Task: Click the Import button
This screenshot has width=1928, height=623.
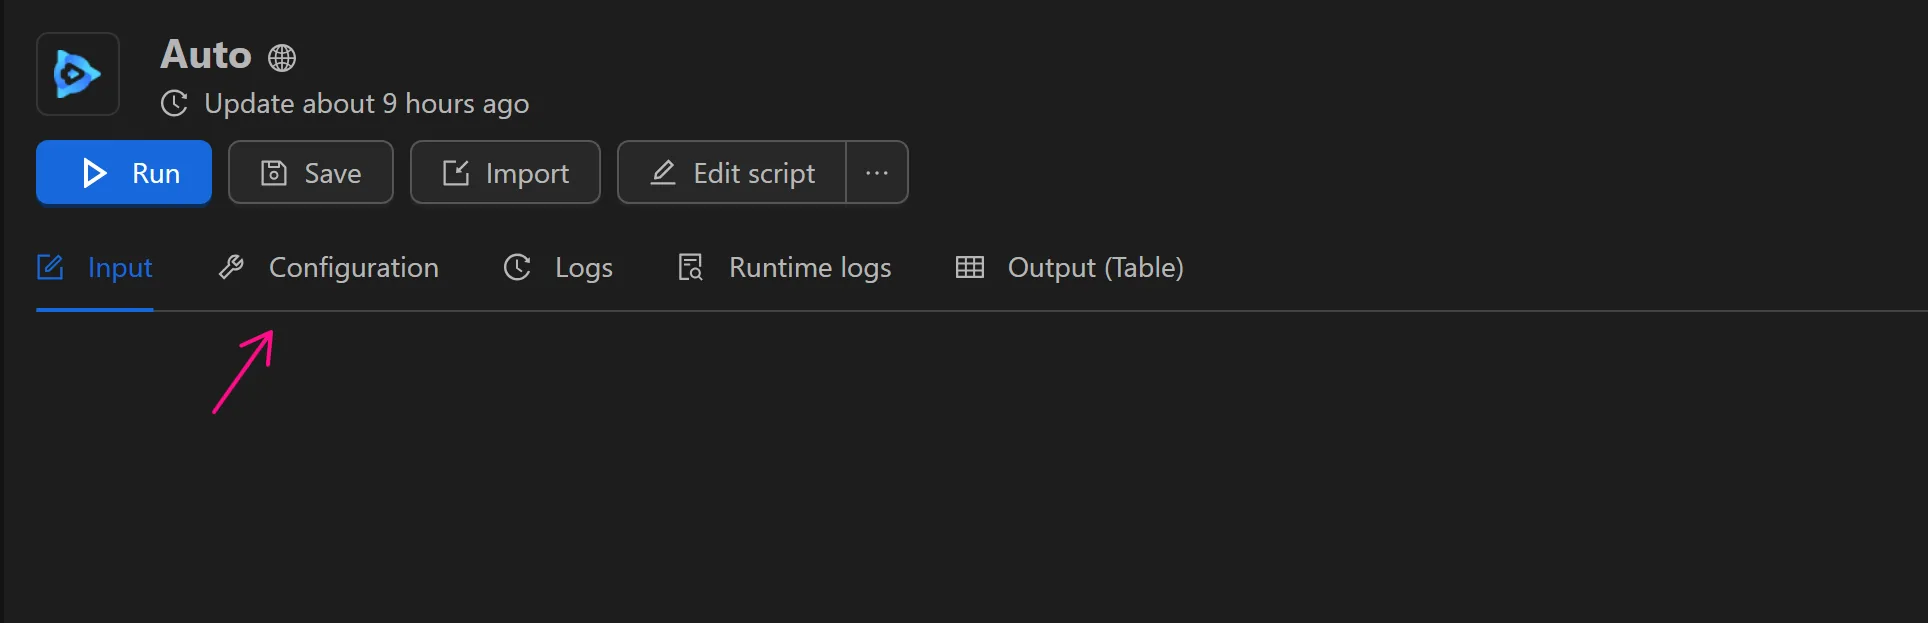Action: [x=505, y=172]
